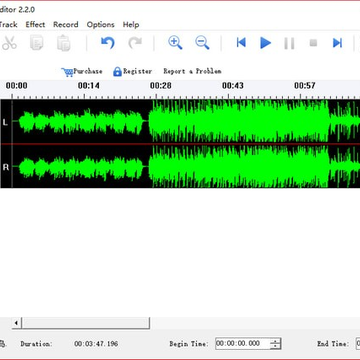Screen dimensions: 360x360
Task: Click the Copy toolbar icon
Action: tap(36, 43)
